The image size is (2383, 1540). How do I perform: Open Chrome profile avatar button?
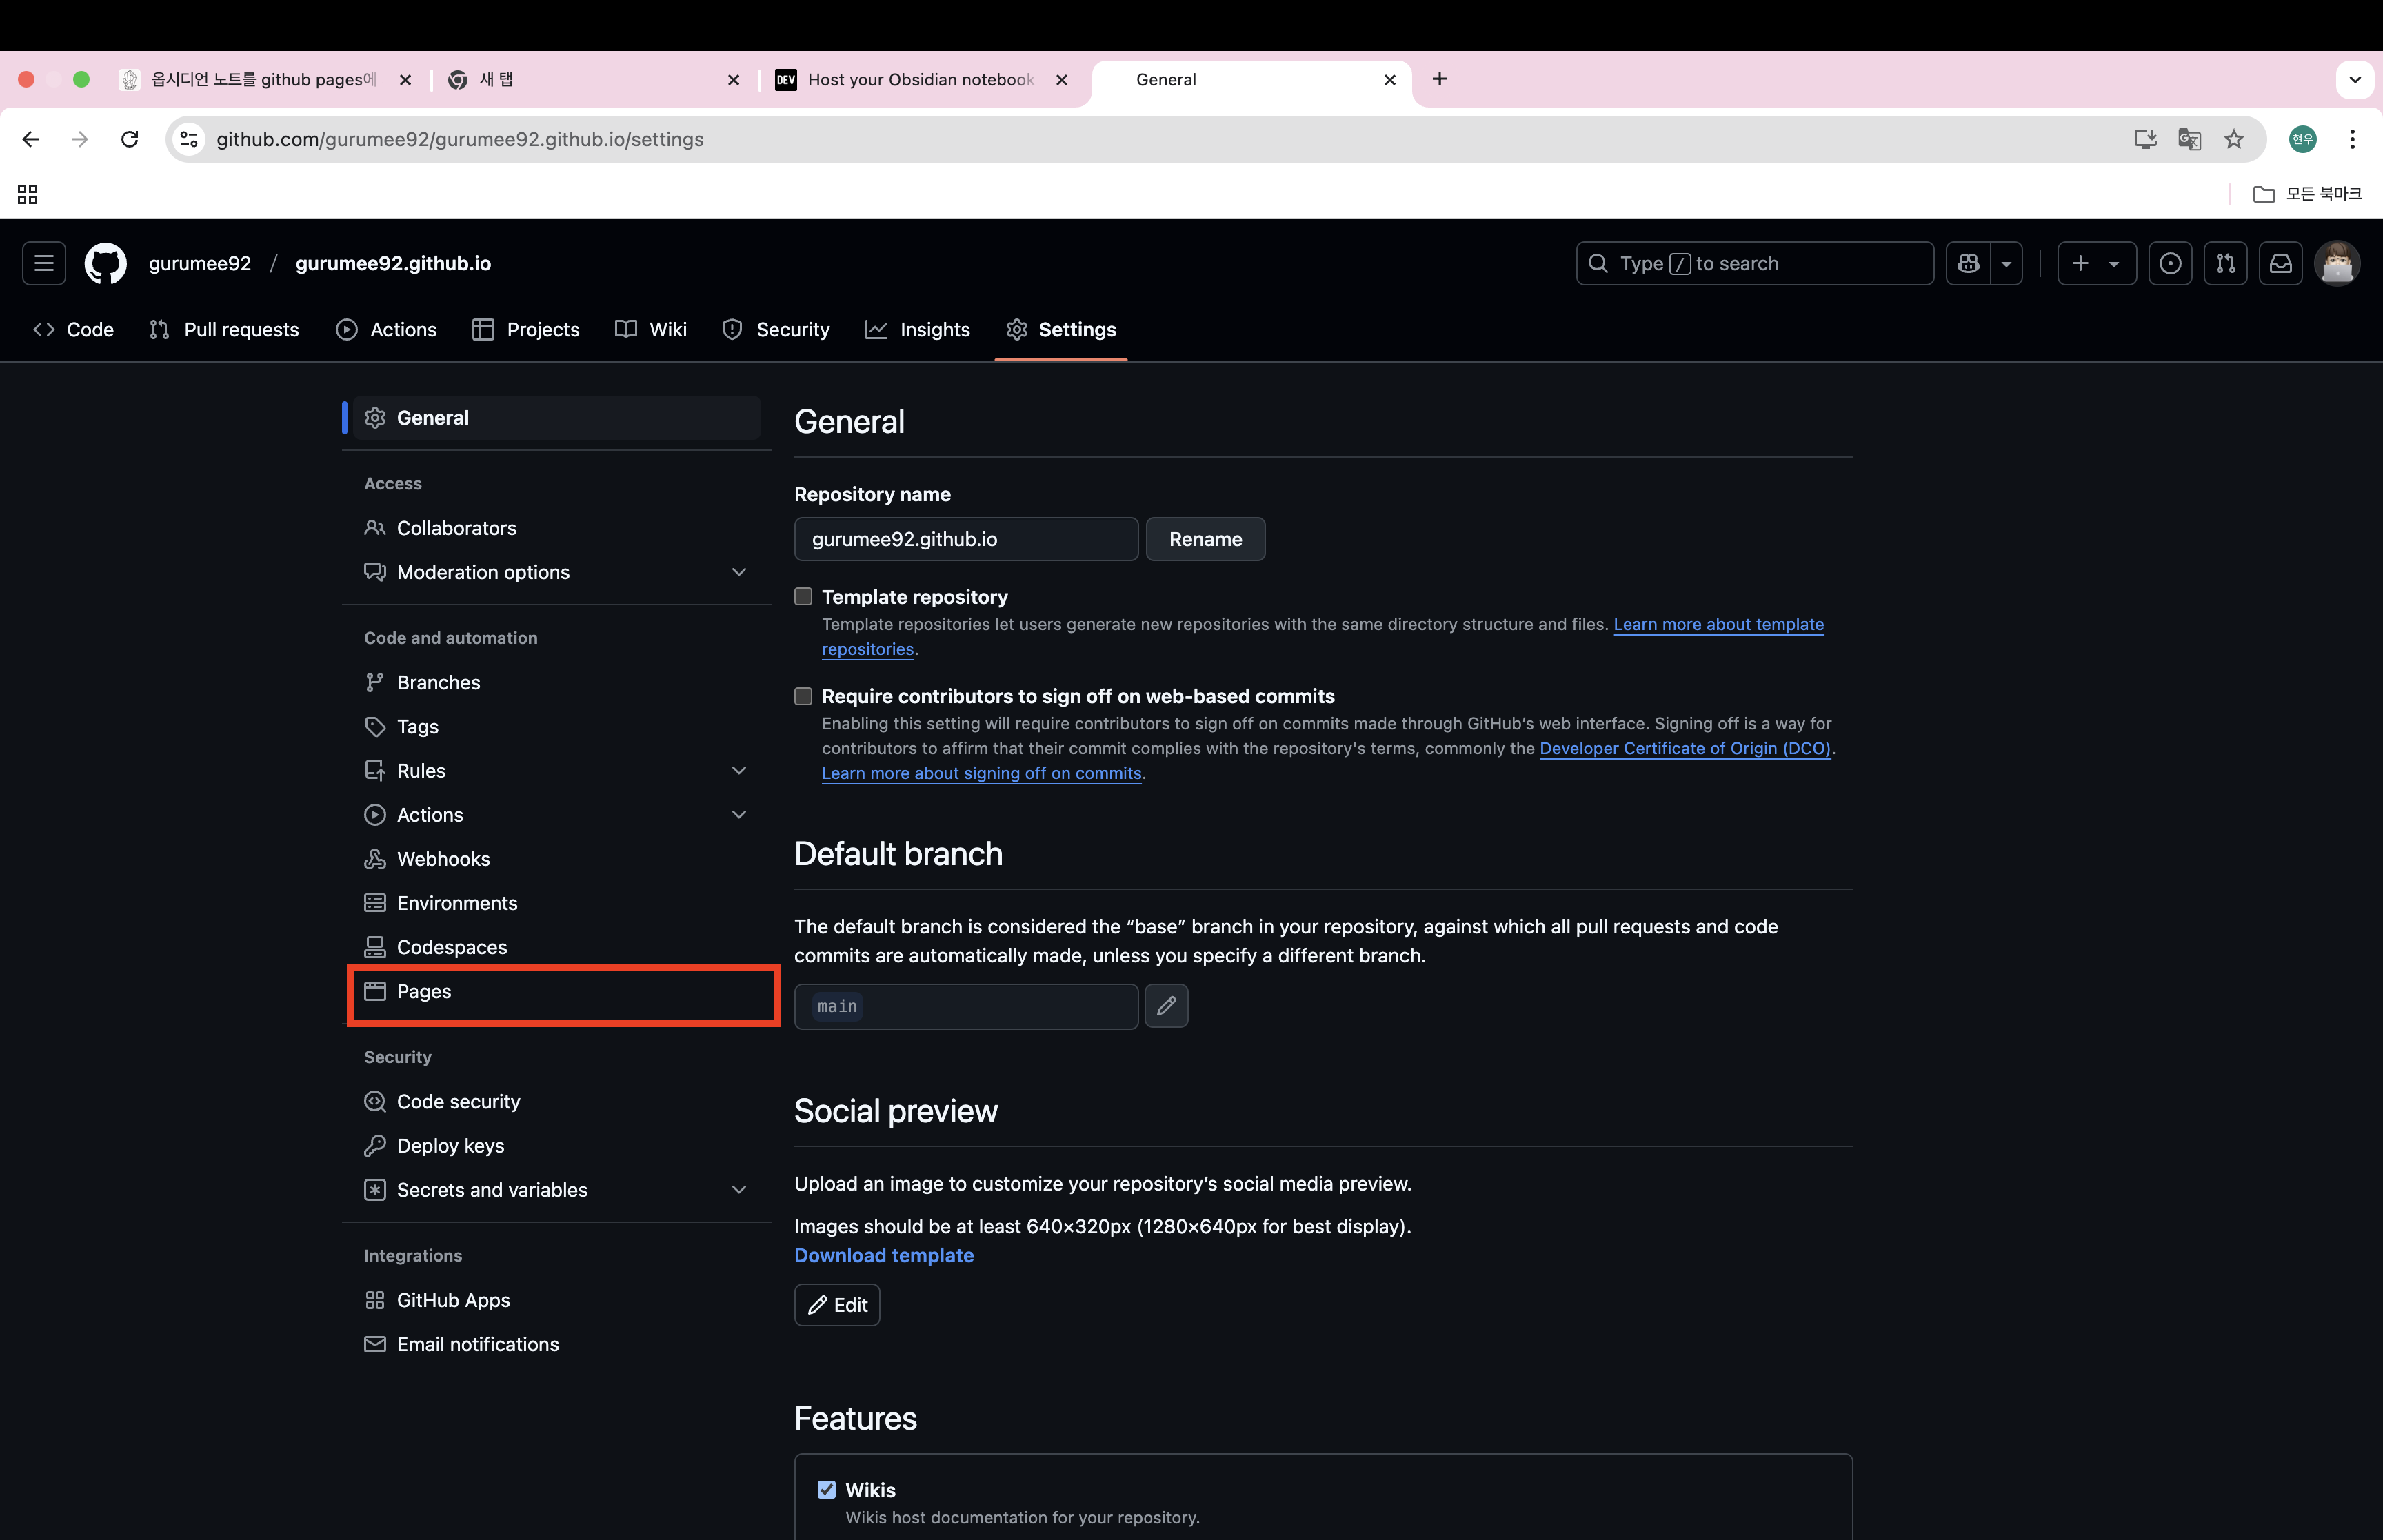click(x=2302, y=139)
